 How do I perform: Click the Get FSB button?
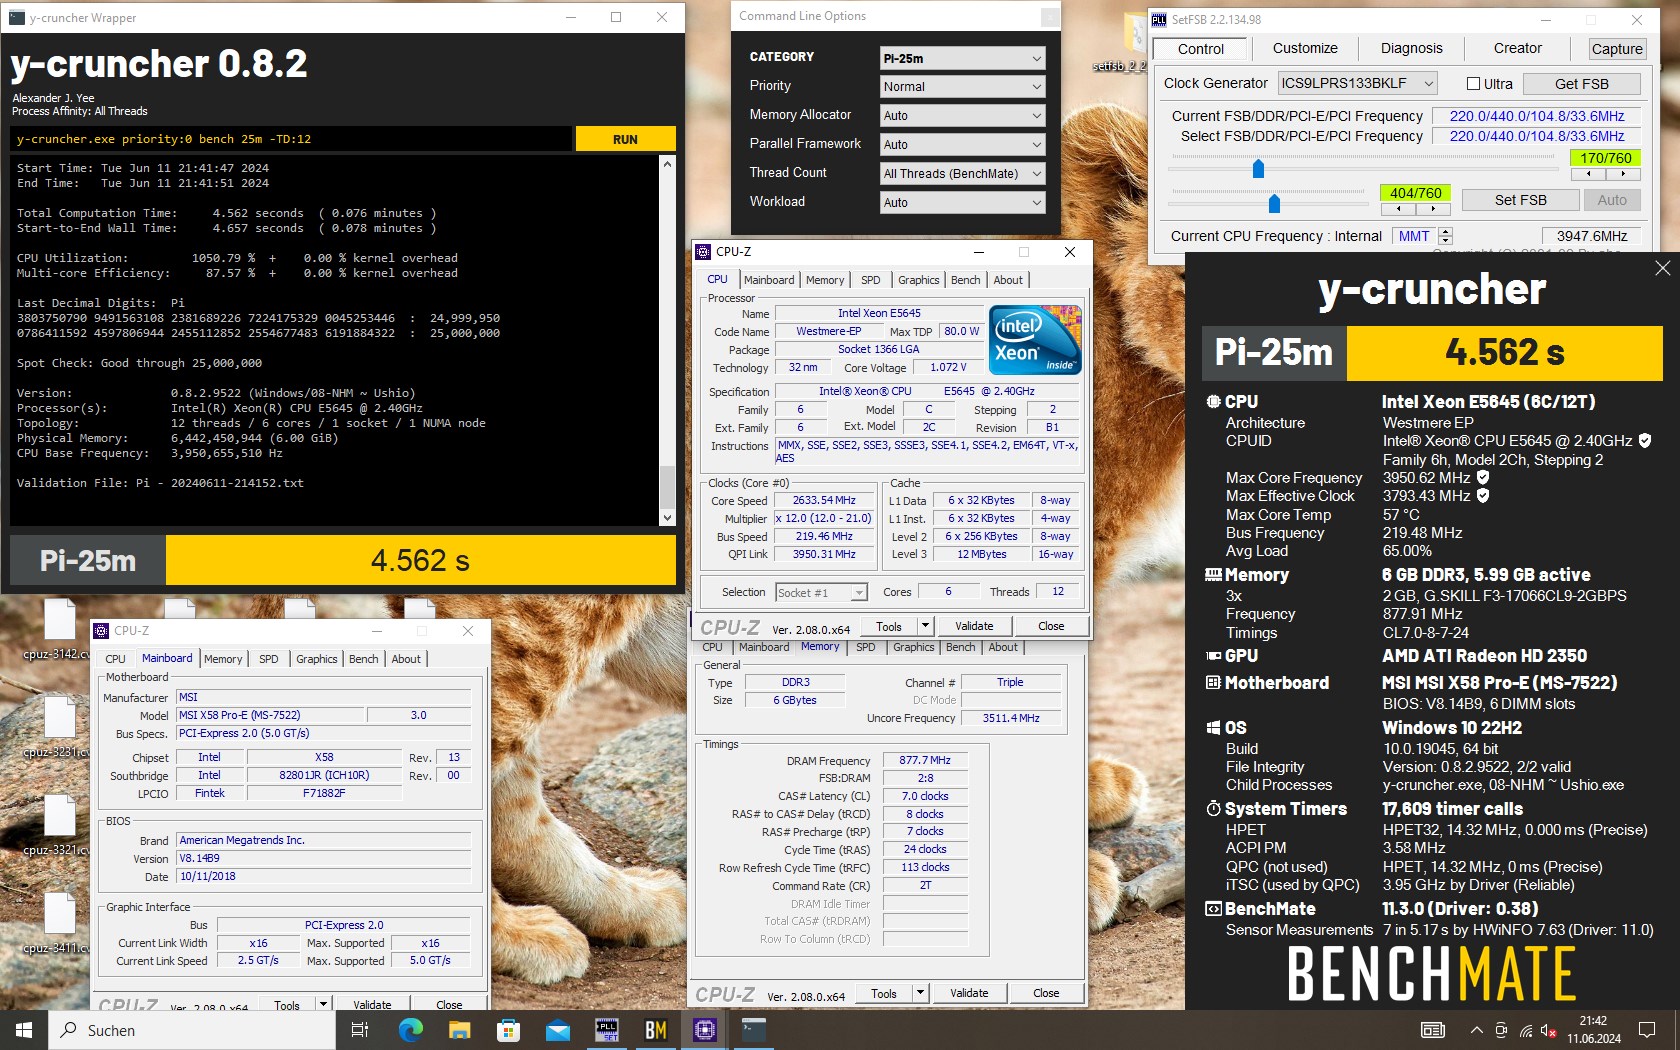[1582, 84]
